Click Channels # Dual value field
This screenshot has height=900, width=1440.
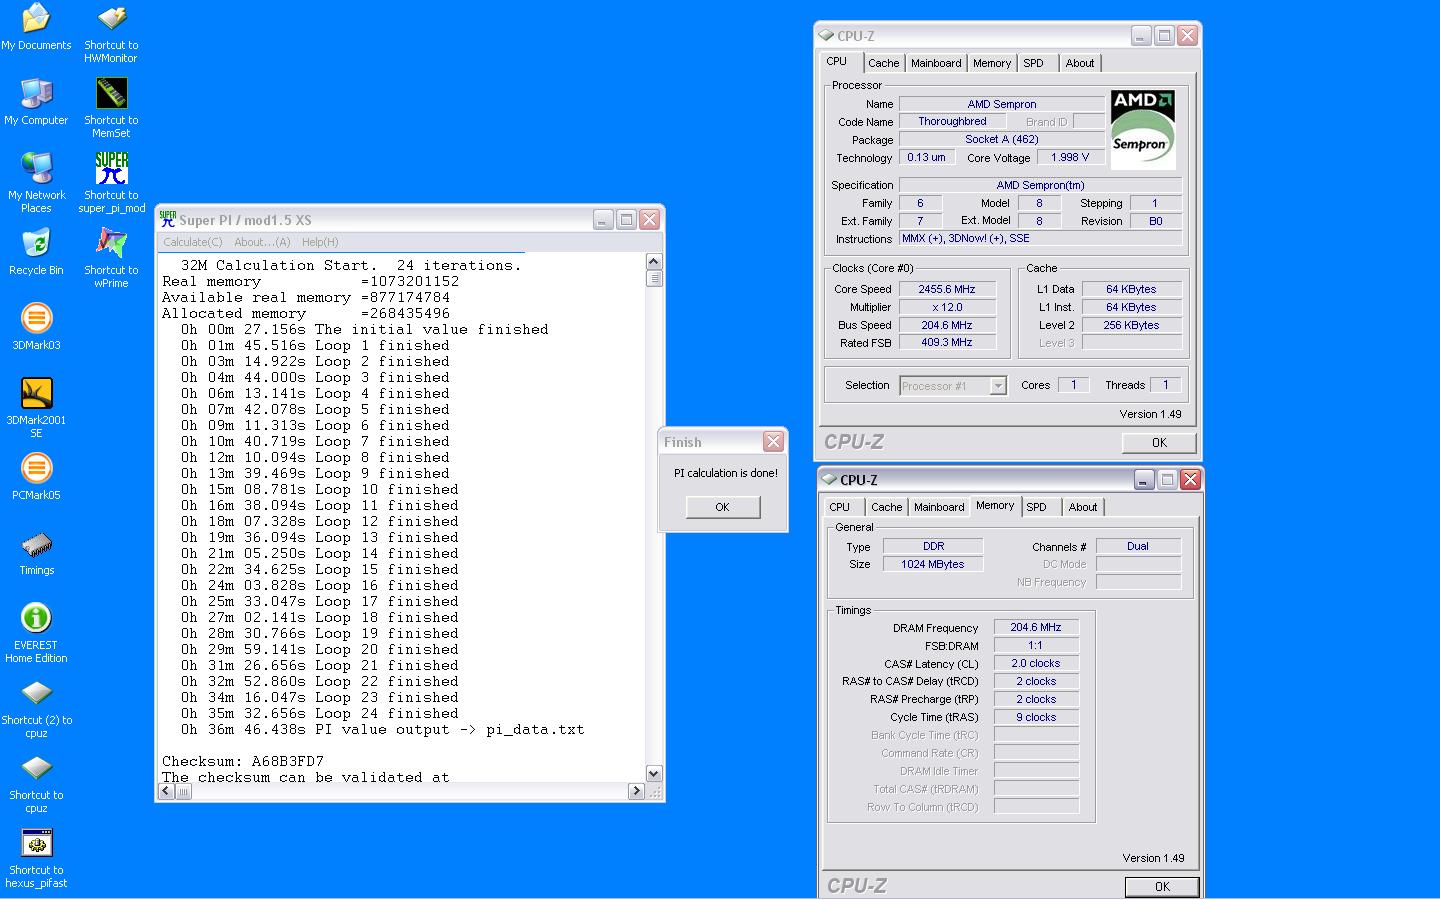[x=1138, y=546]
